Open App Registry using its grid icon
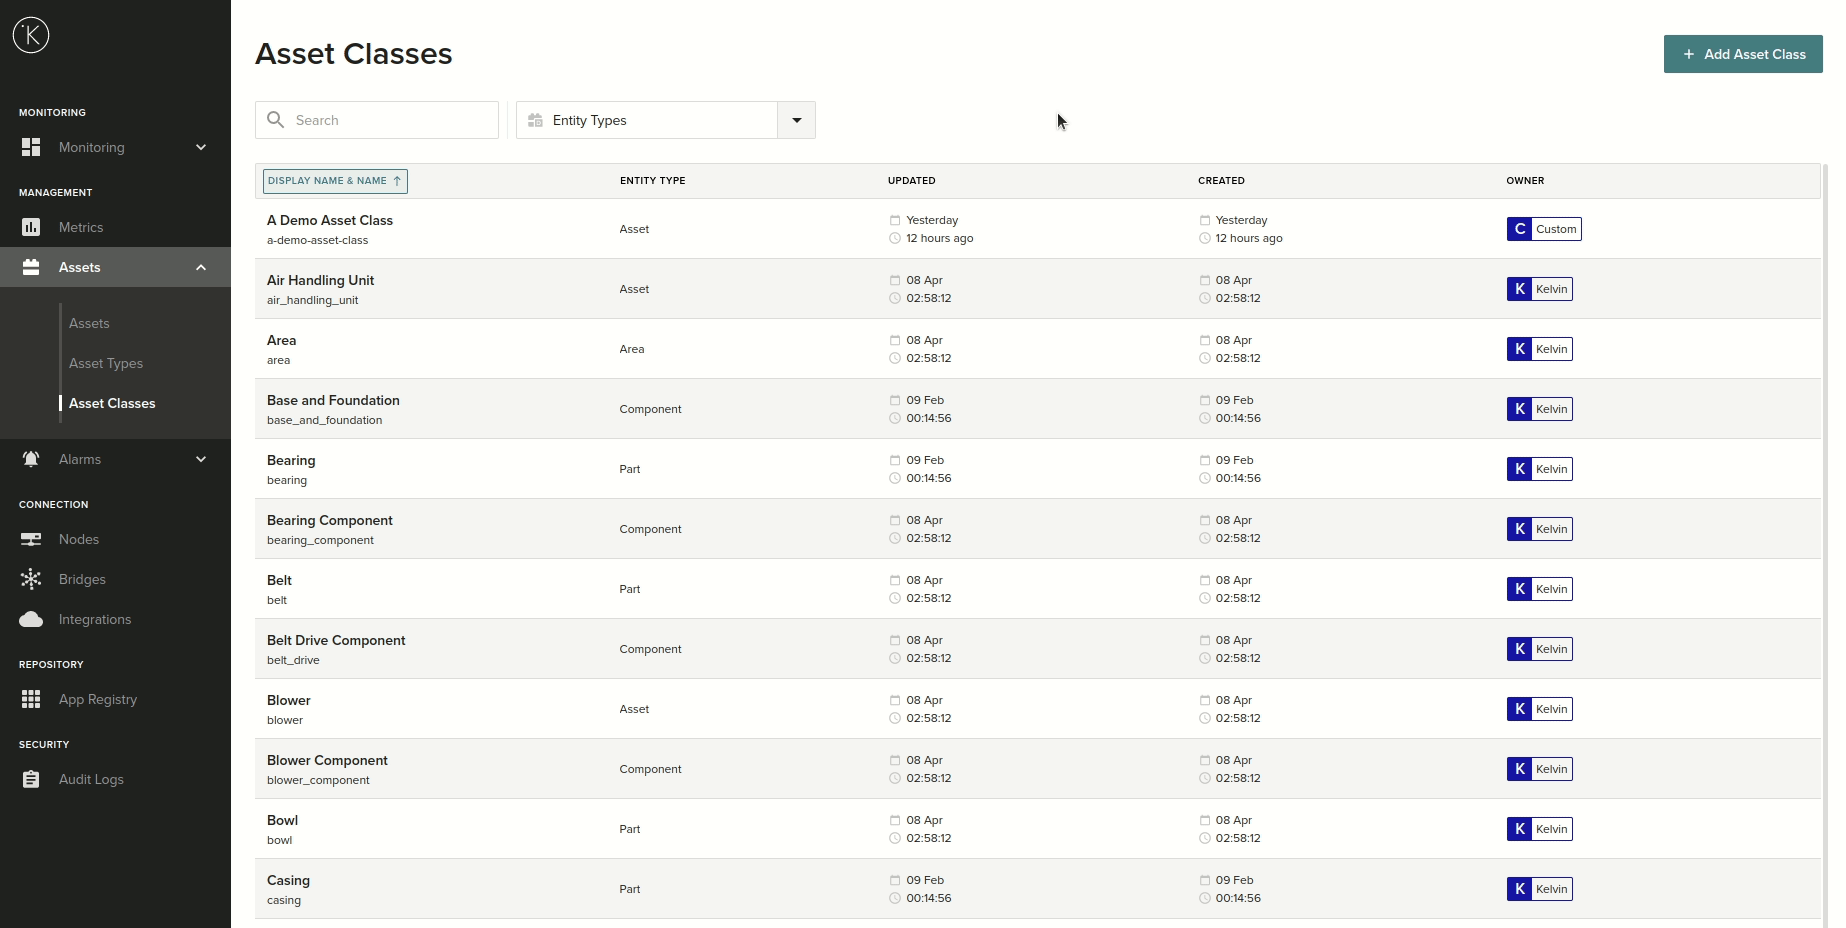Screen dimensions: 1846x928 click(x=31, y=699)
